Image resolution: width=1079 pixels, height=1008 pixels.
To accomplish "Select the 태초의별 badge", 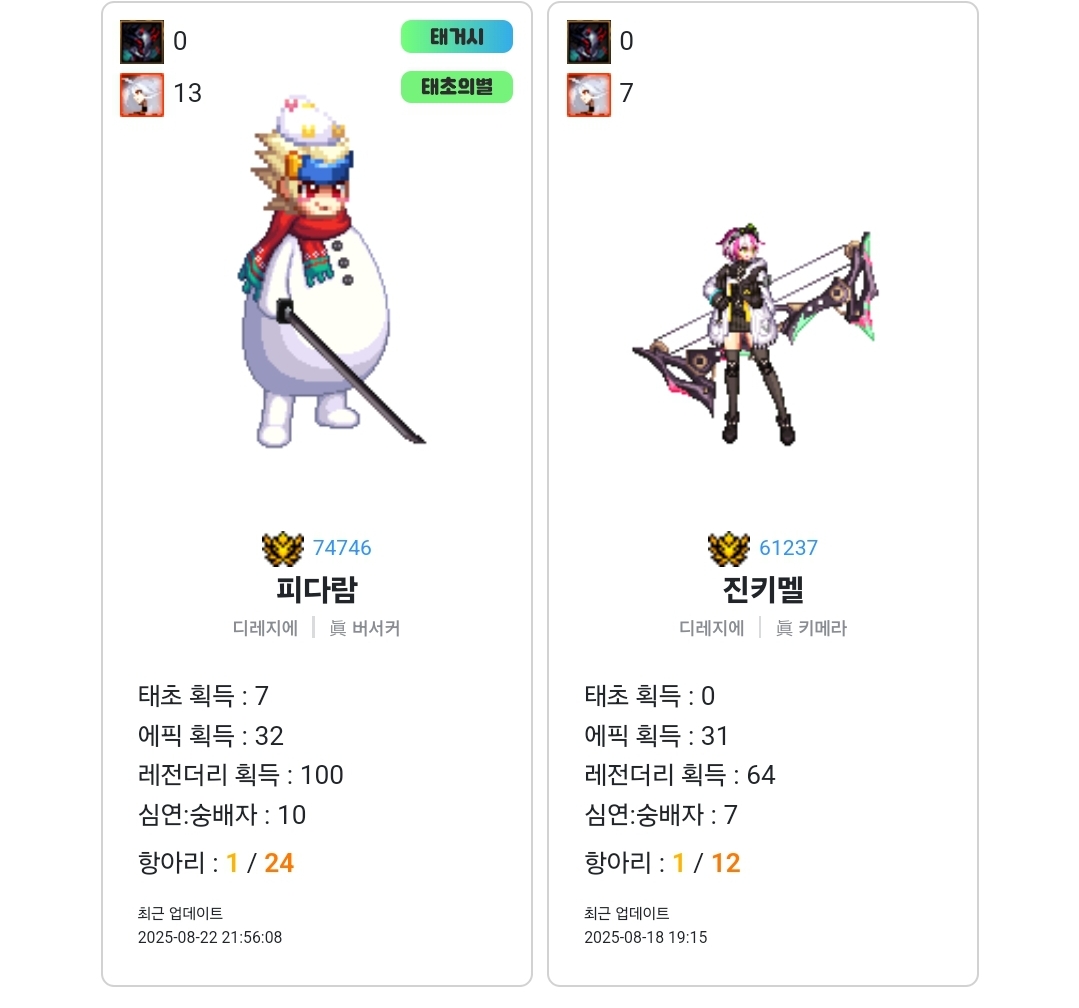I will [457, 87].
